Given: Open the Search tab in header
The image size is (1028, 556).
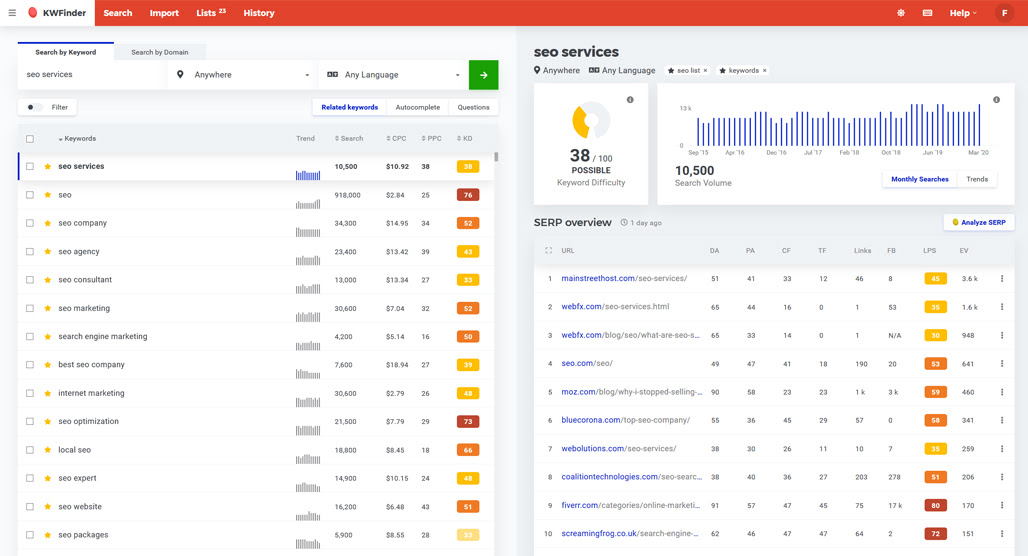Looking at the screenshot, I should coord(117,12).
